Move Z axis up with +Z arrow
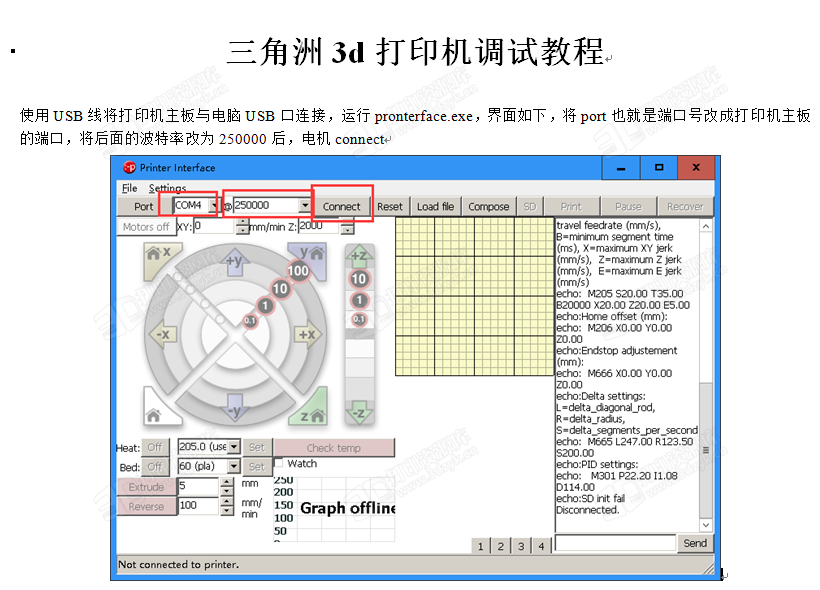The width and height of the screenshot is (820, 590). (359, 257)
